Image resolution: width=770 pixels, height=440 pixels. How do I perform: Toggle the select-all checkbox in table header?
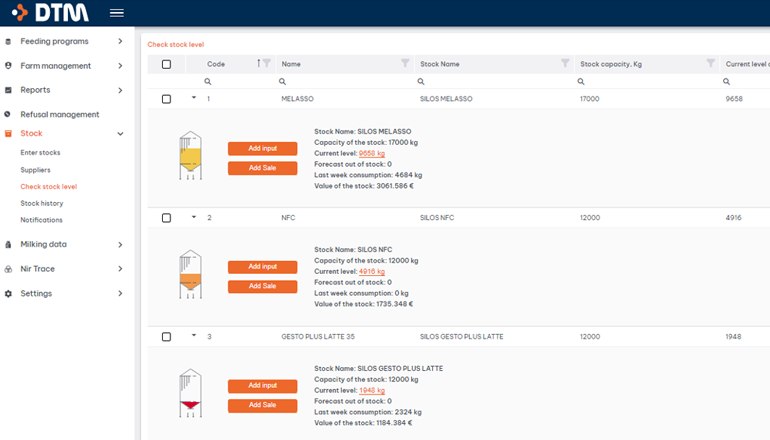pyautogui.click(x=166, y=64)
